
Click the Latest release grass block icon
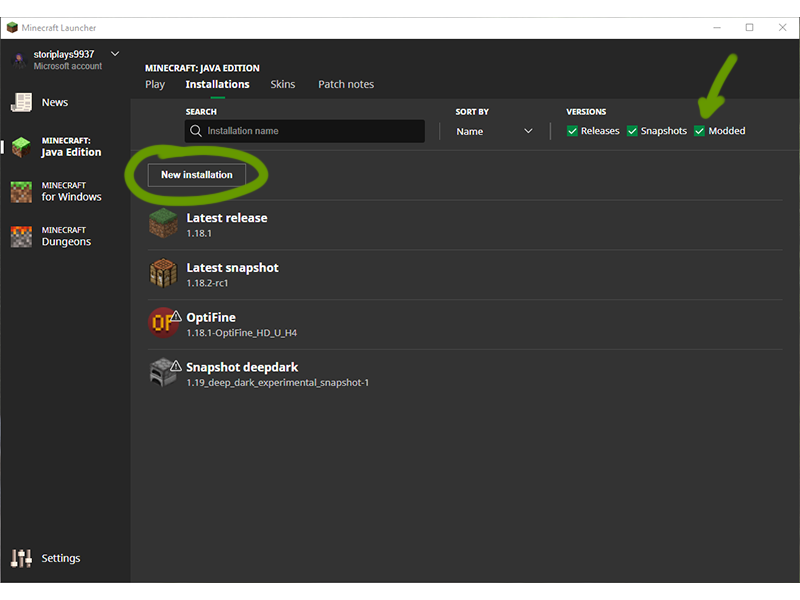[x=163, y=224]
